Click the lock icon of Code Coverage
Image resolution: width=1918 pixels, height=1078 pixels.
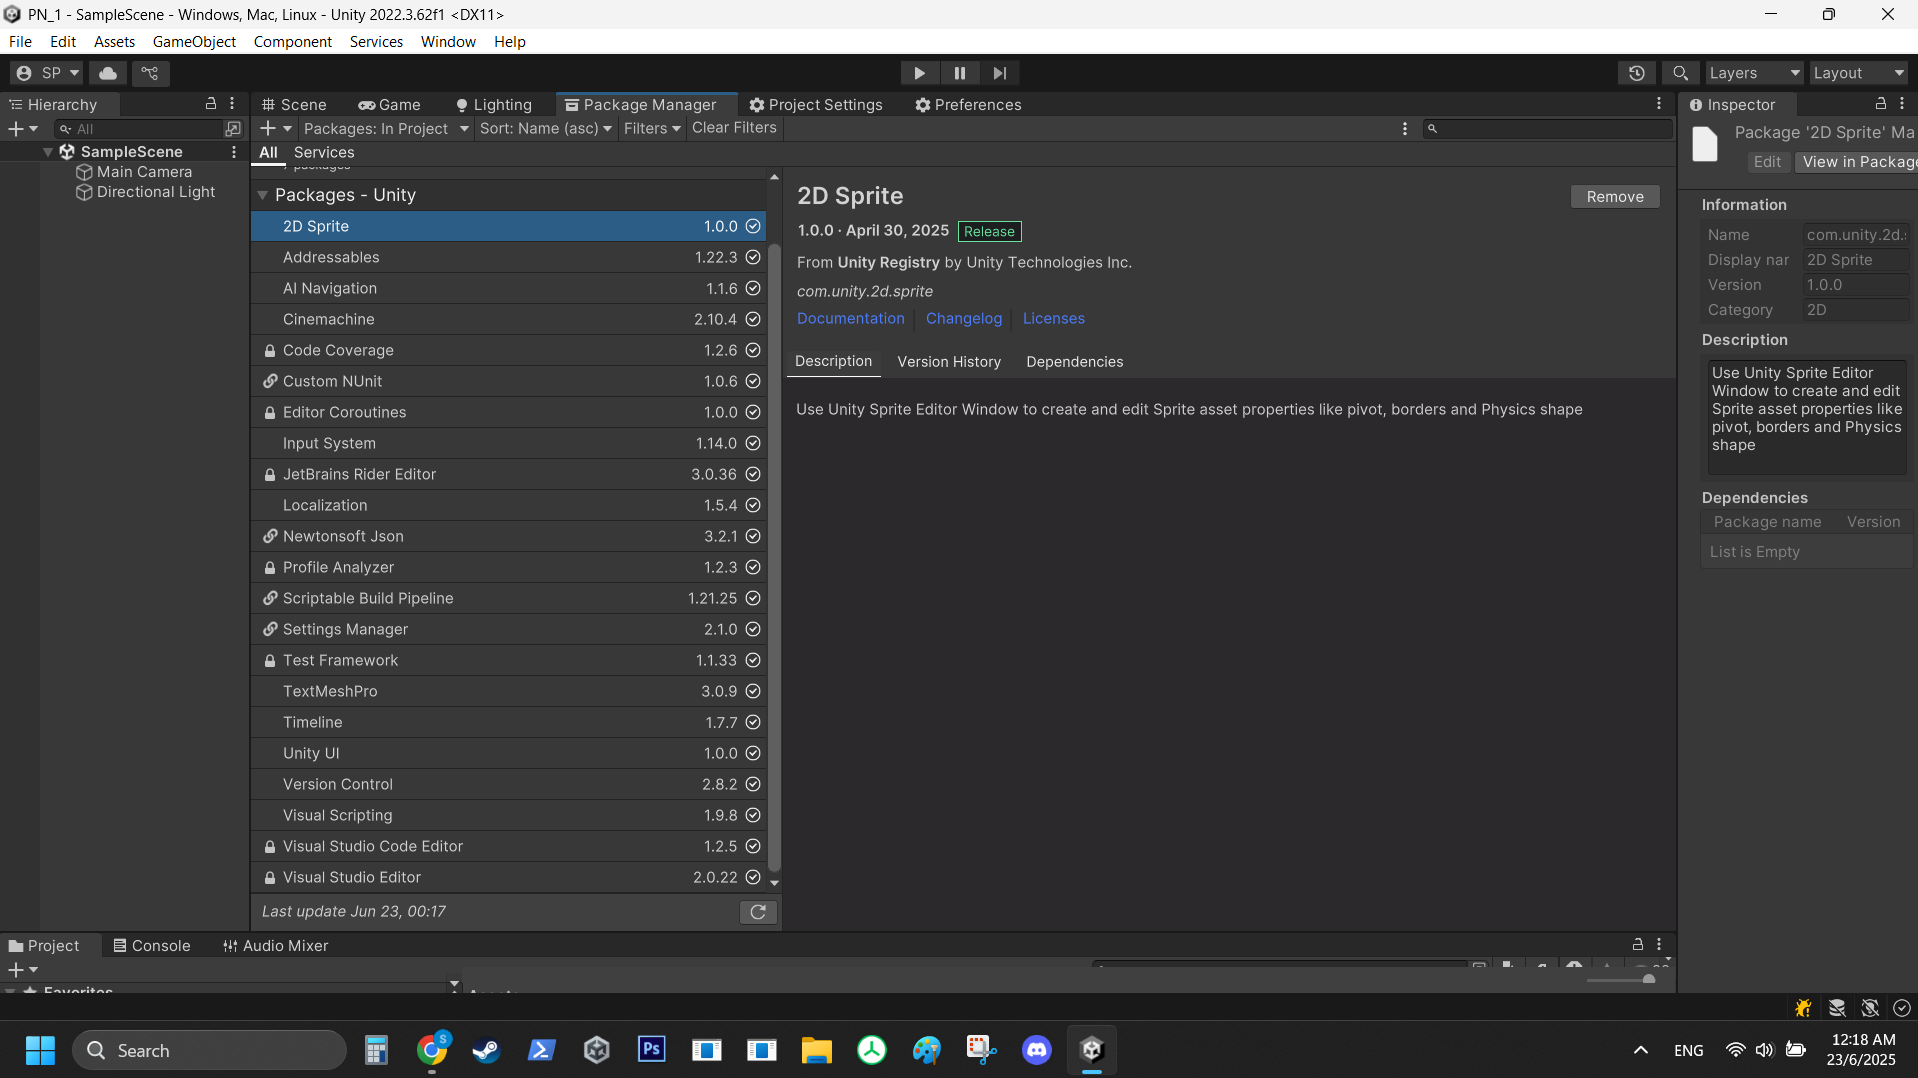click(x=270, y=351)
